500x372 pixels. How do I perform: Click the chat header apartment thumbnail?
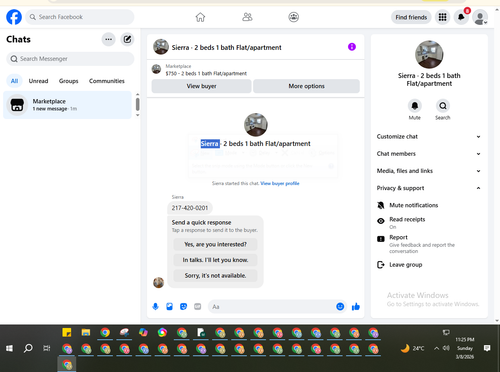coord(161,47)
